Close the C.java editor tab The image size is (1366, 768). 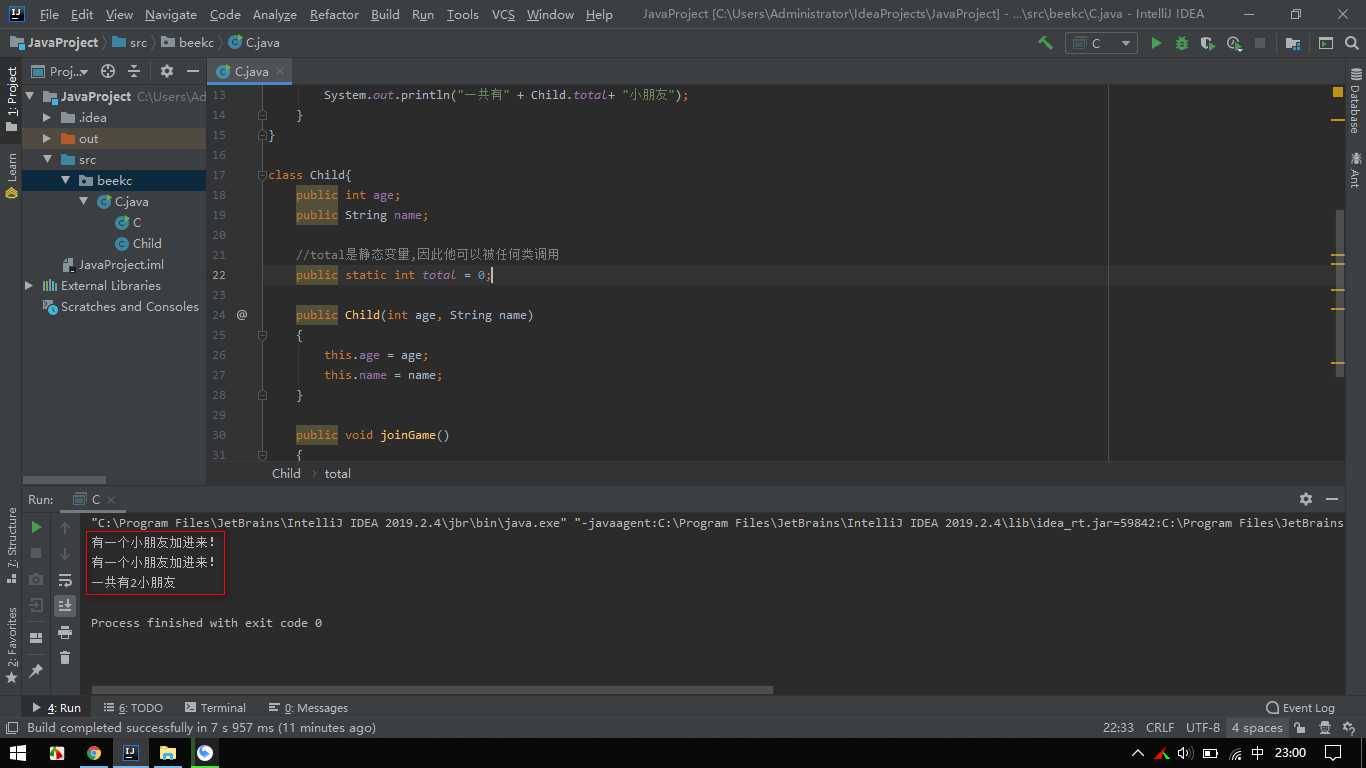point(281,71)
